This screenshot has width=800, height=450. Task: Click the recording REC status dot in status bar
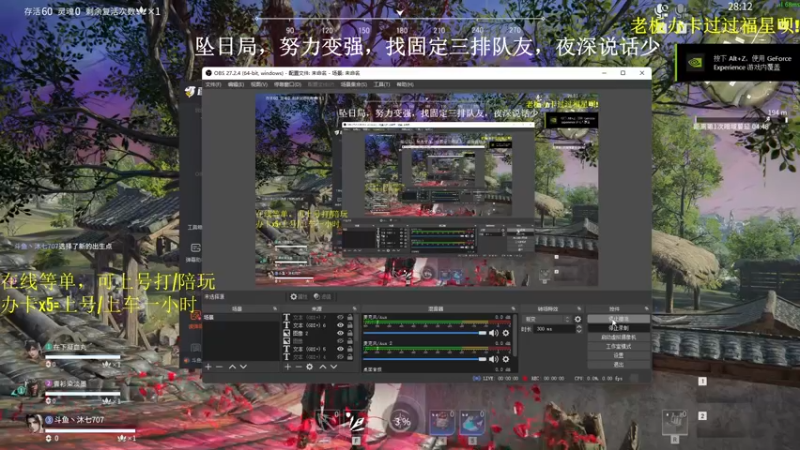click(x=525, y=378)
